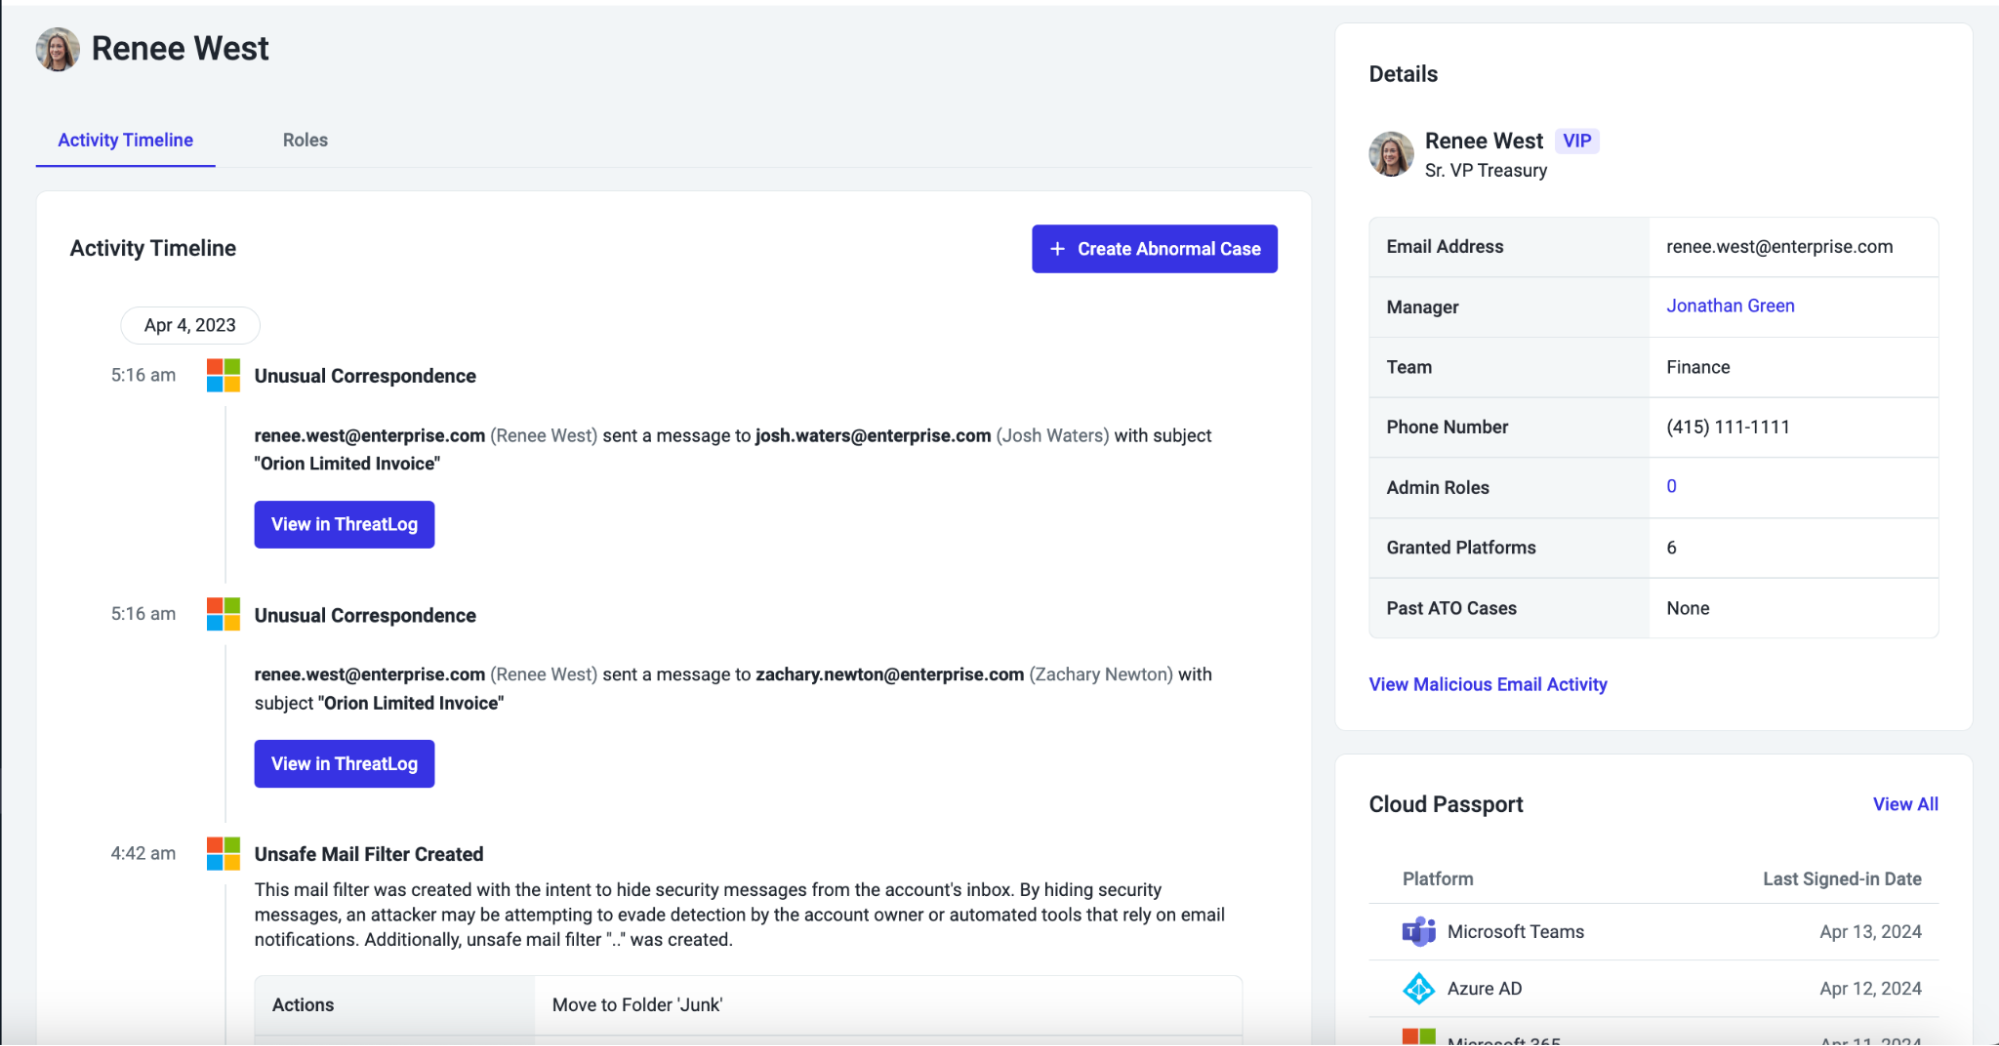
Task: Open ThreatLog for the Josh Waters message
Action: [344, 524]
